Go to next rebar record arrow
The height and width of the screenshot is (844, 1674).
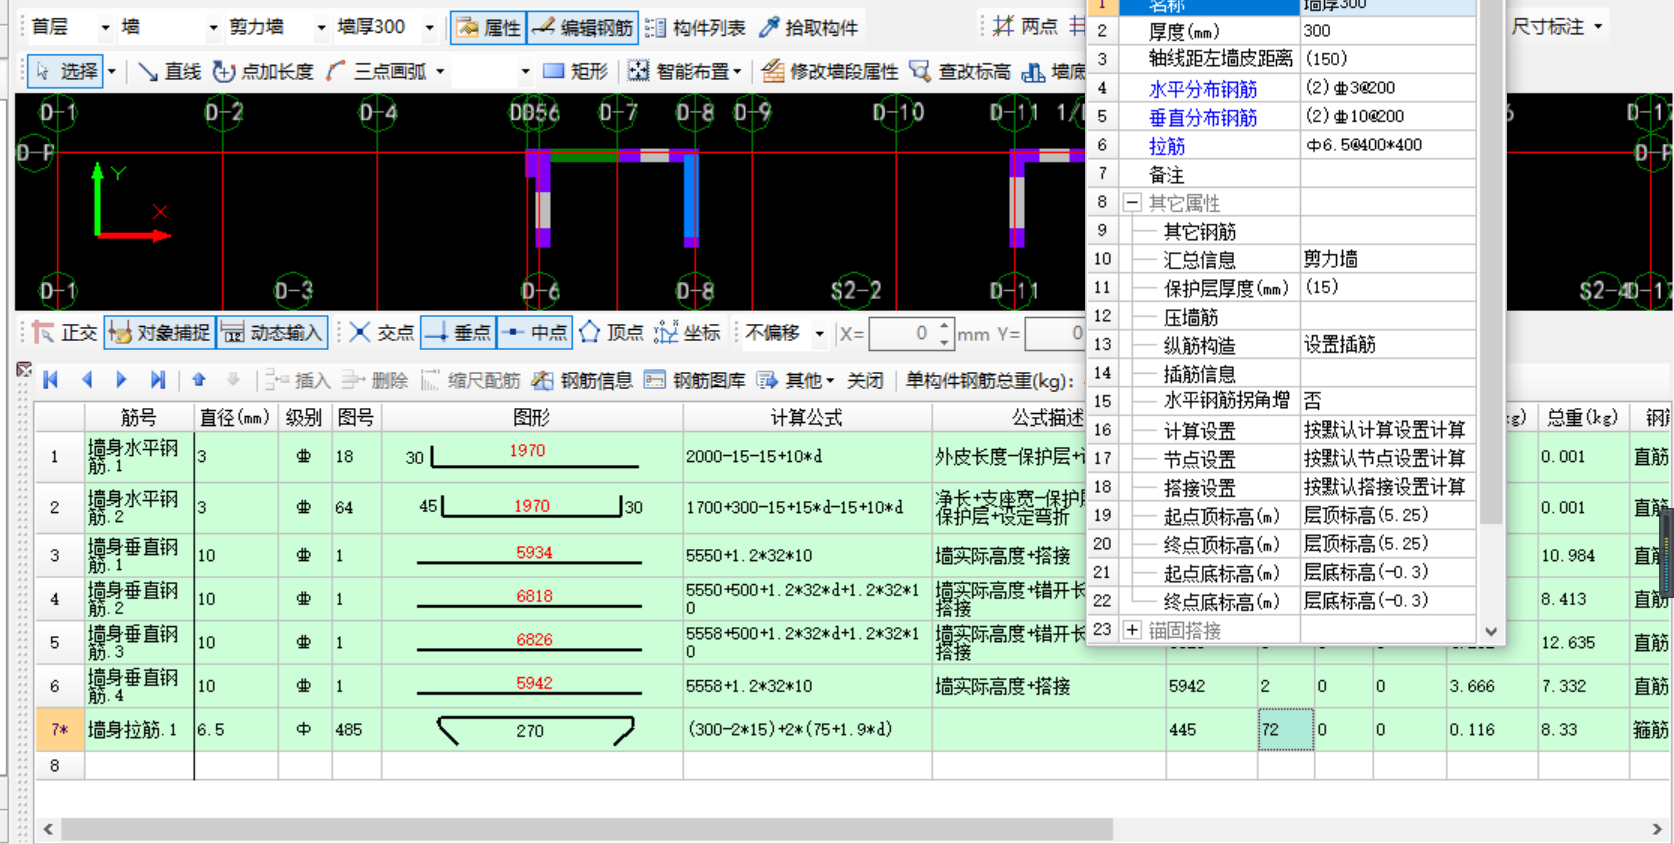coord(121,380)
